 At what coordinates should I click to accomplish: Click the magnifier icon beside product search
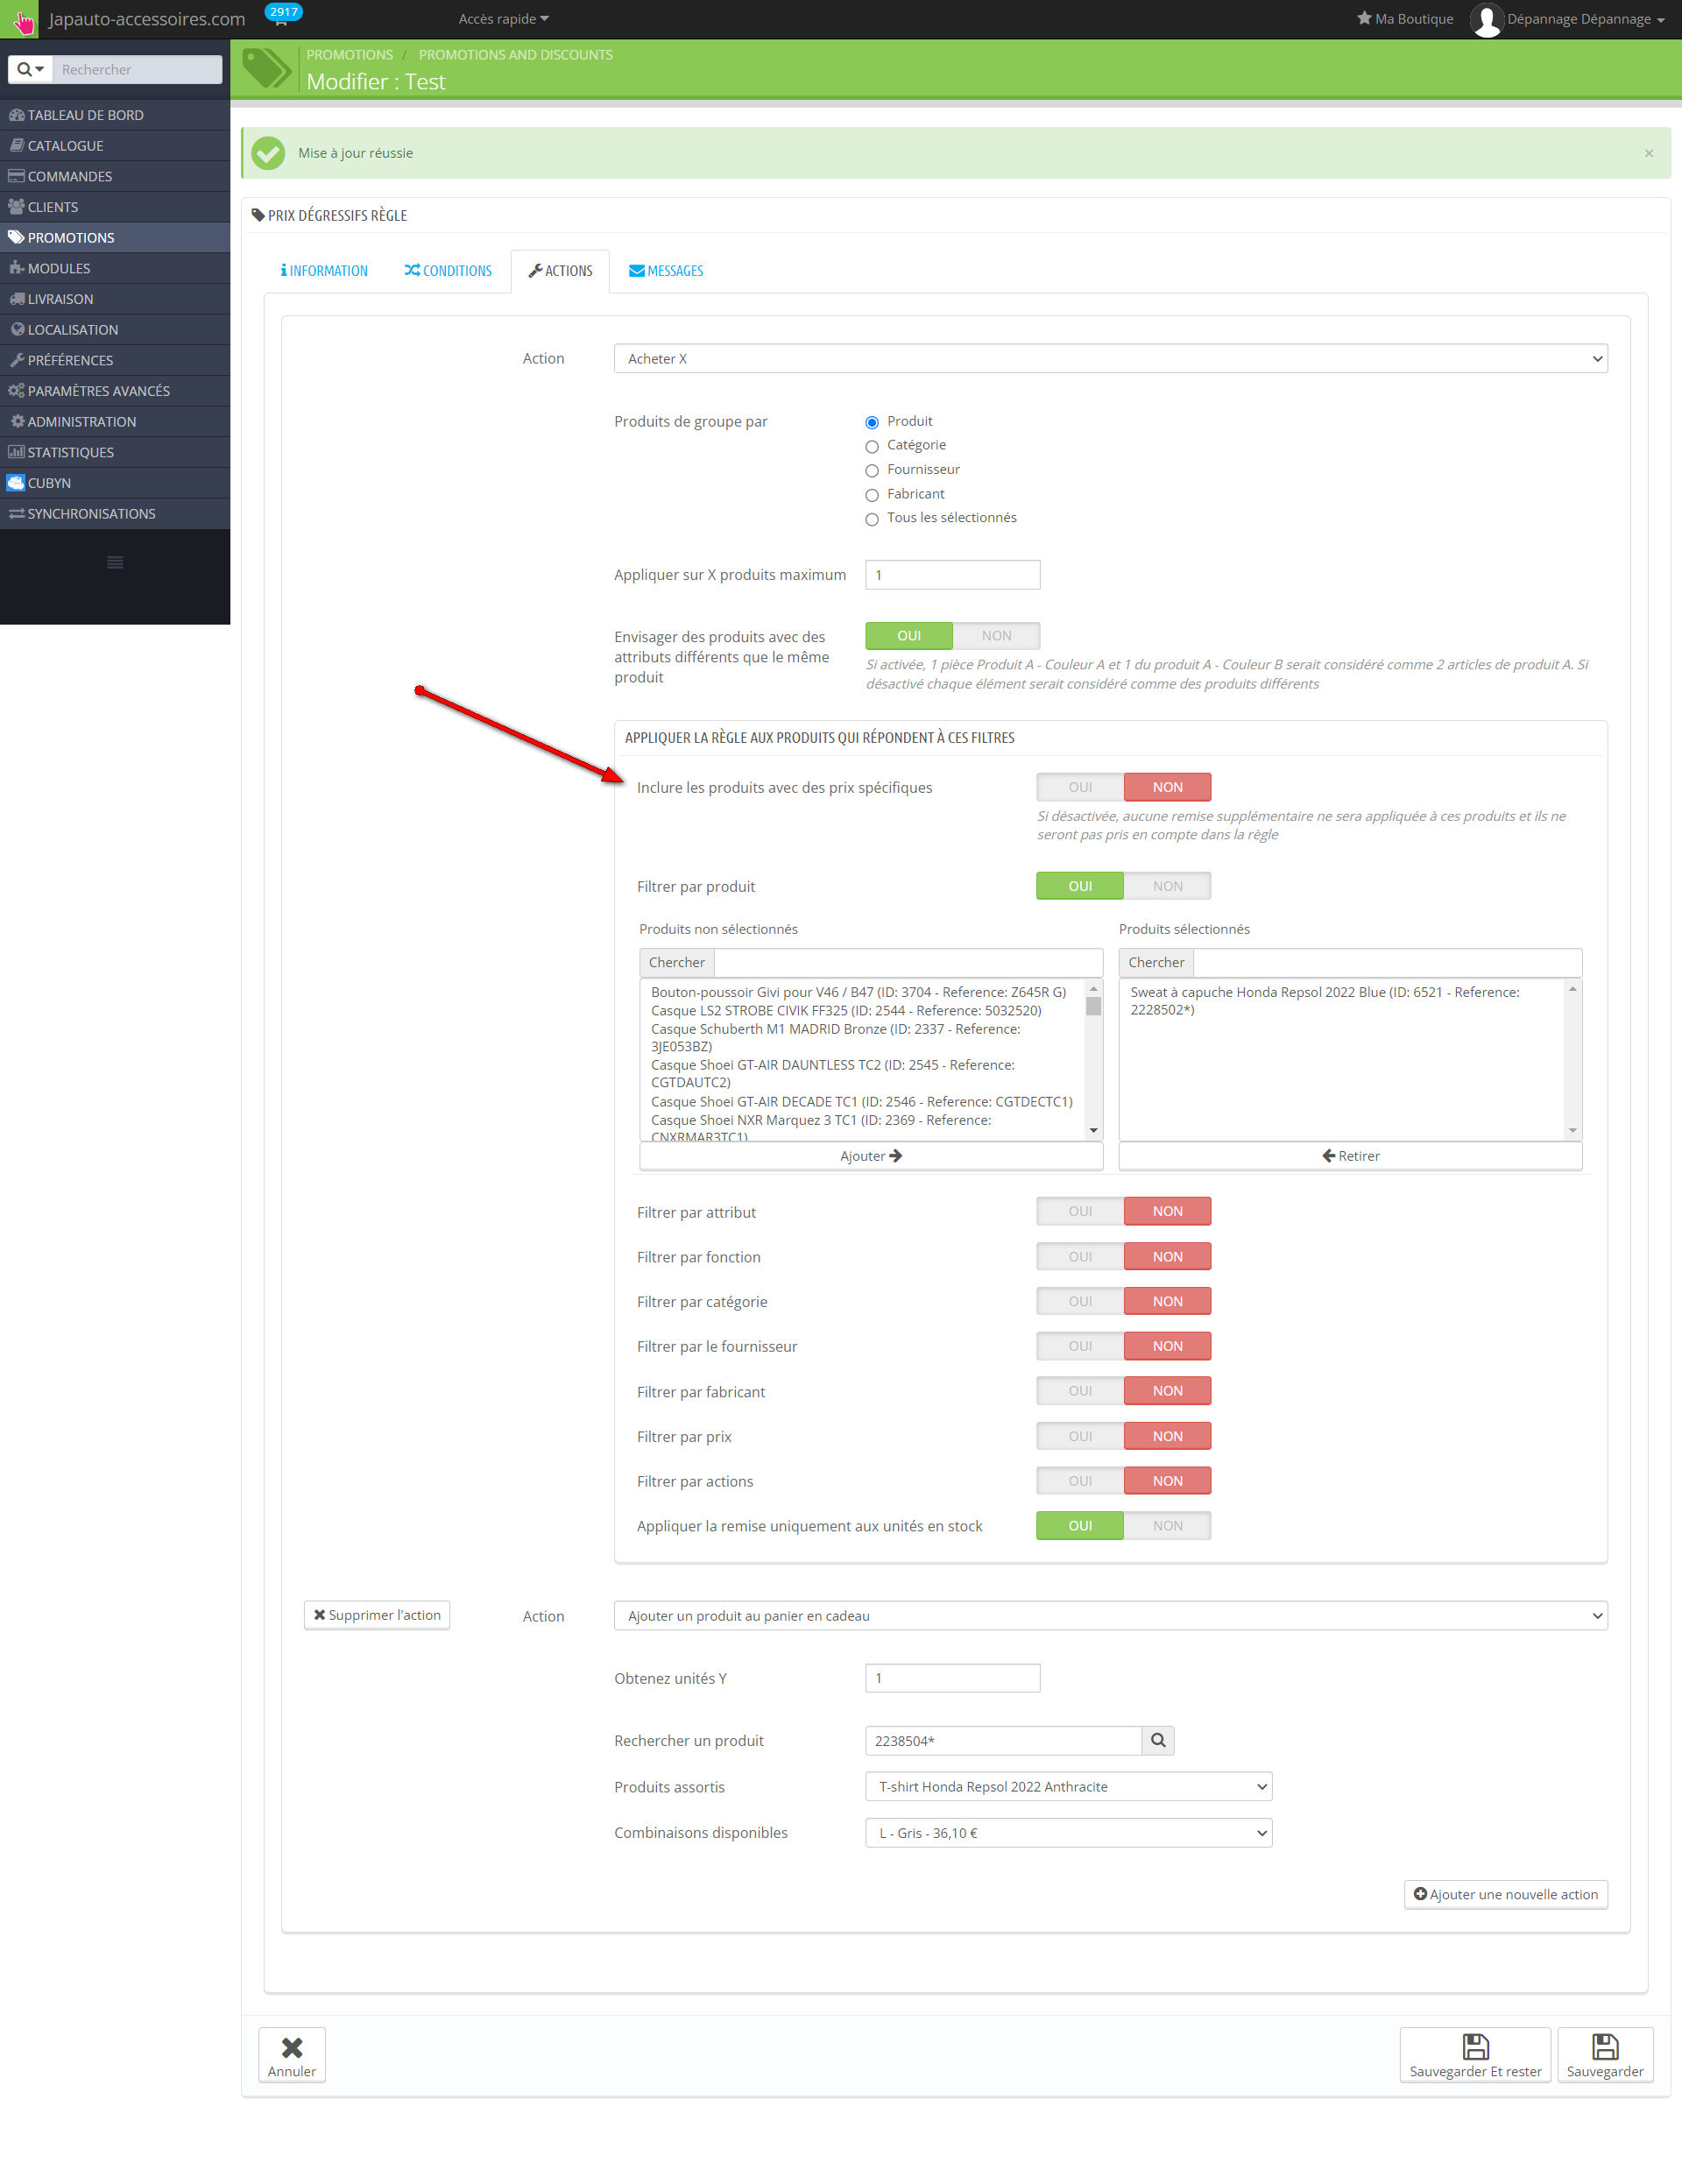(1157, 1740)
